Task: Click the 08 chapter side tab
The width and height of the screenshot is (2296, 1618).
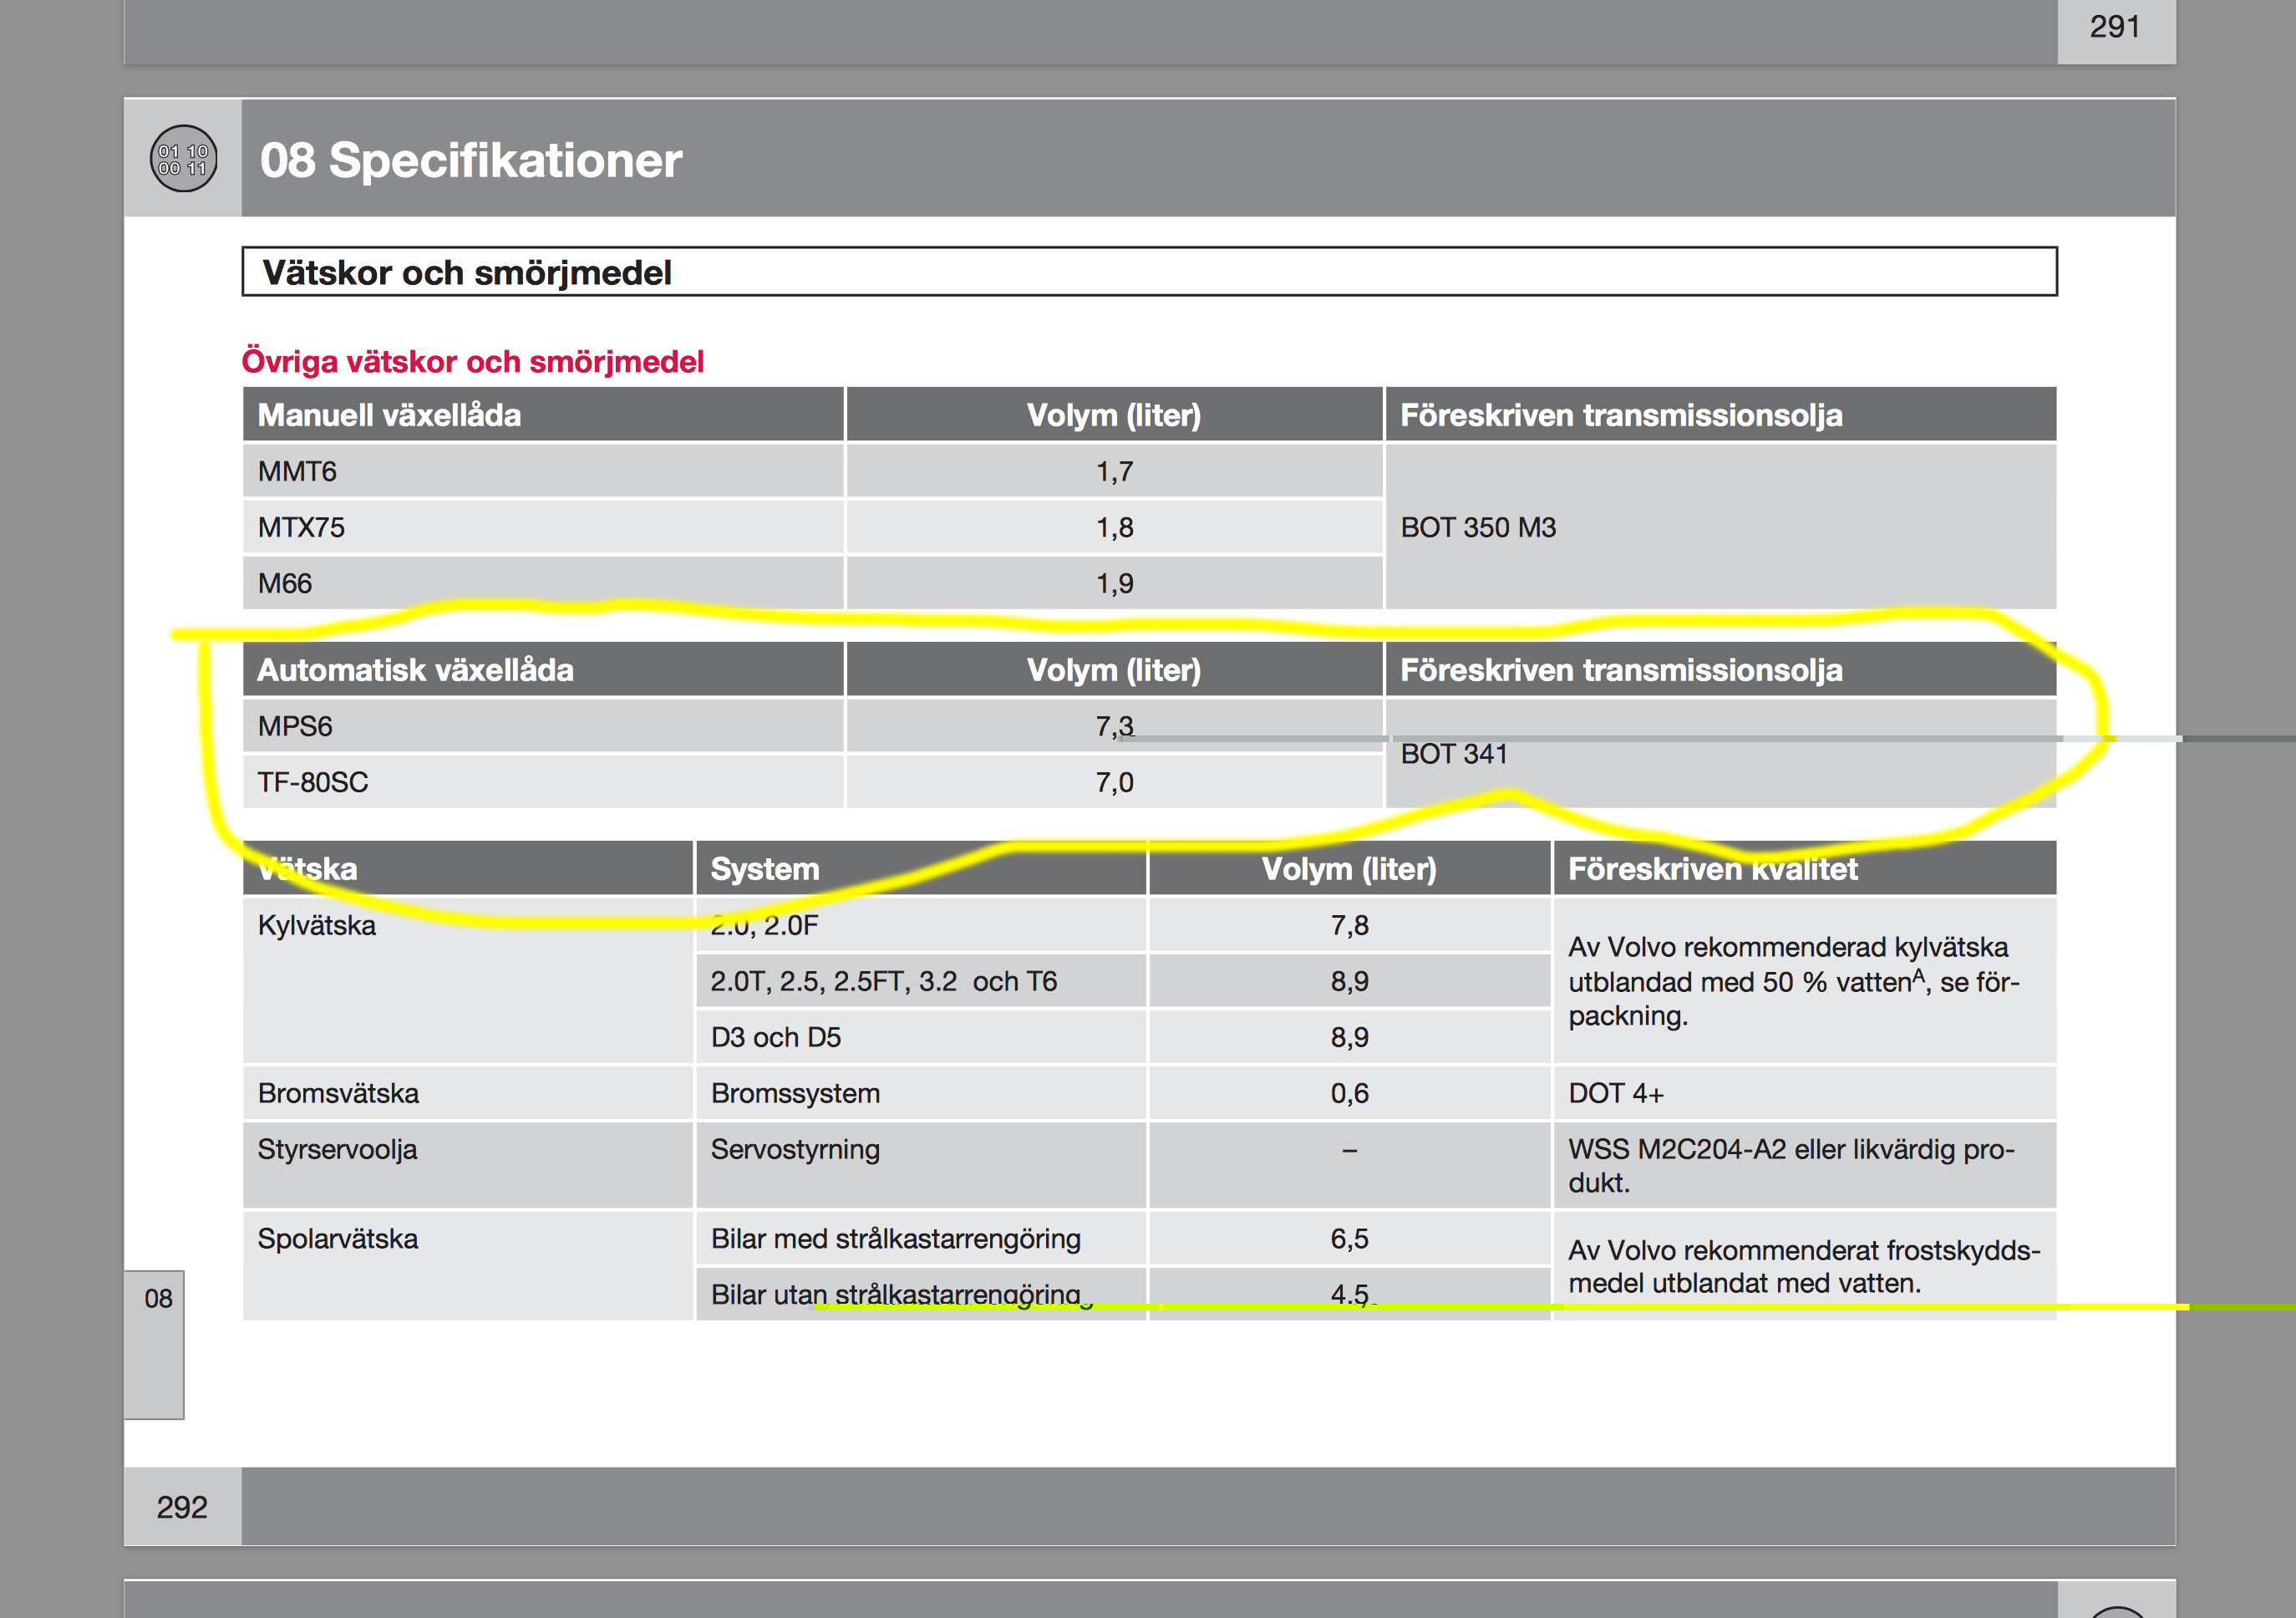Action: [157, 1300]
